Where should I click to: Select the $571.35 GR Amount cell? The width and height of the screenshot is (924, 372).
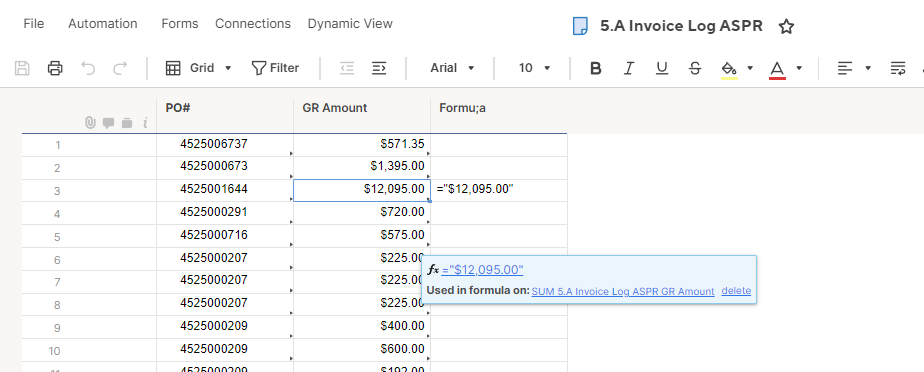362,145
